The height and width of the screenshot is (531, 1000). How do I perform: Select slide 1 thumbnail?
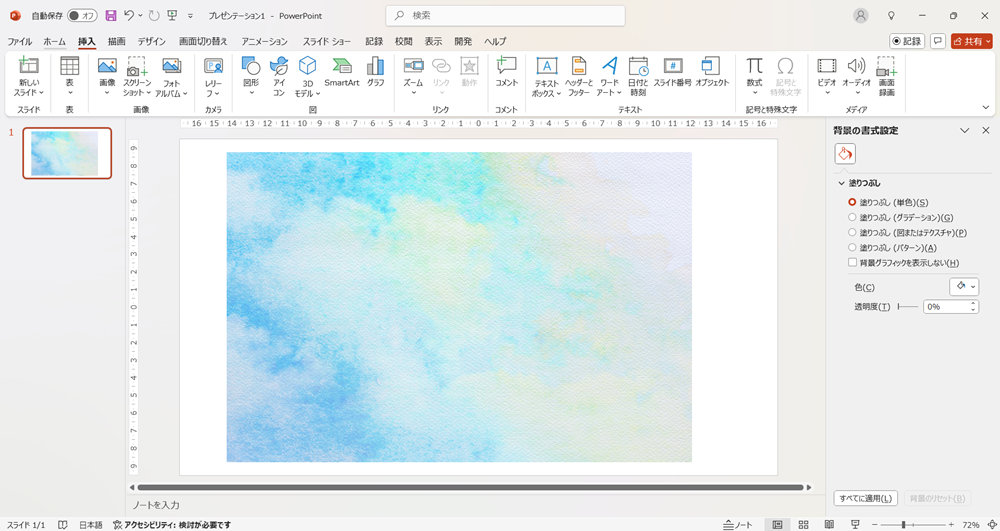[67, 153]
